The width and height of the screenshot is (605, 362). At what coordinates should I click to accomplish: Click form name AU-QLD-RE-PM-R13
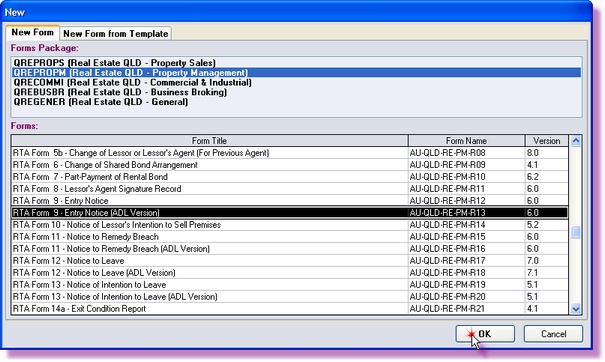click(x=447, y=213)
